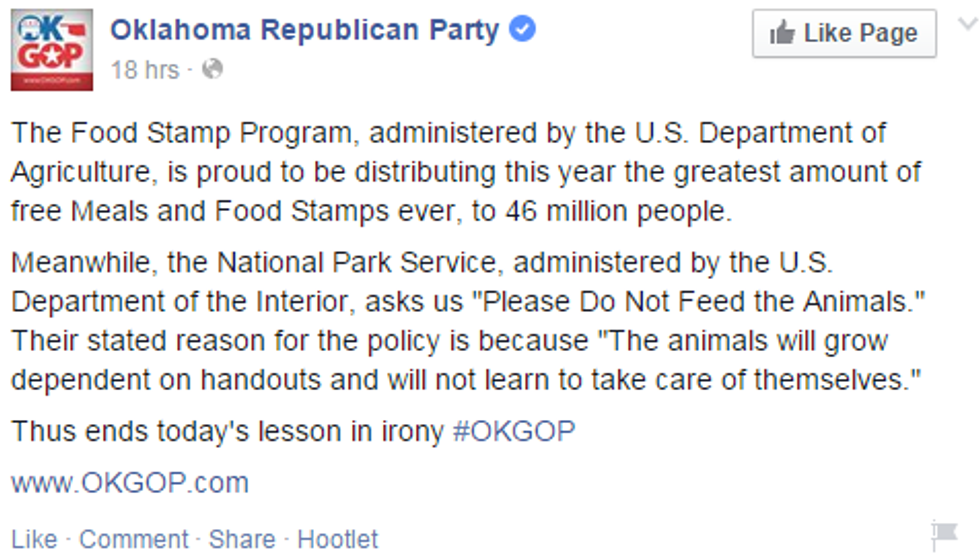Follow the #OKGOP hashtag
The width and height of the screenshot is (980, 560).
(x=514, y=432)
